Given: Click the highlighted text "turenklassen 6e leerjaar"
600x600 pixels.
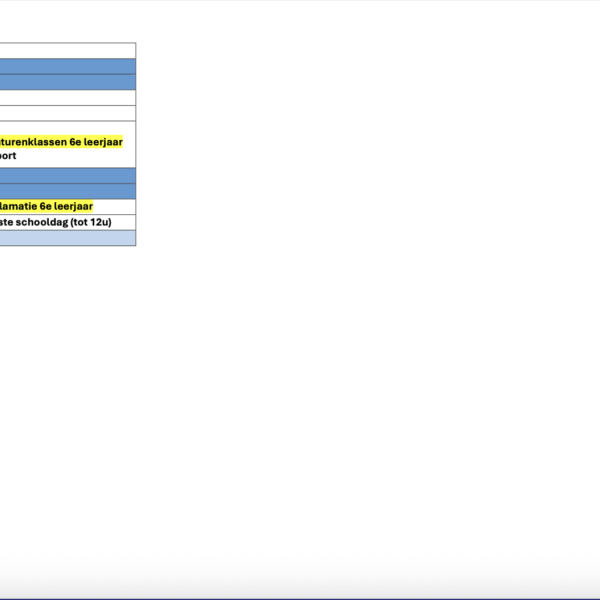Looking at the screenshot, I should tap(62, 142).
